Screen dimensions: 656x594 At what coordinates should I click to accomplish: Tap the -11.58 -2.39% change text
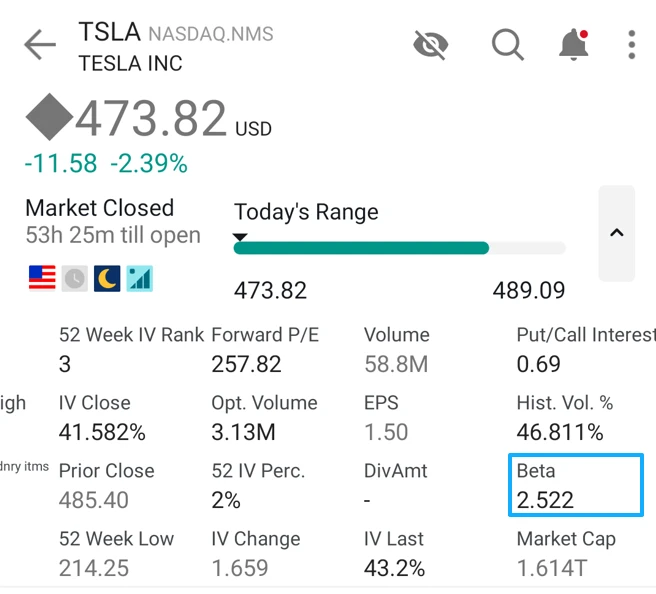point(106,163)
